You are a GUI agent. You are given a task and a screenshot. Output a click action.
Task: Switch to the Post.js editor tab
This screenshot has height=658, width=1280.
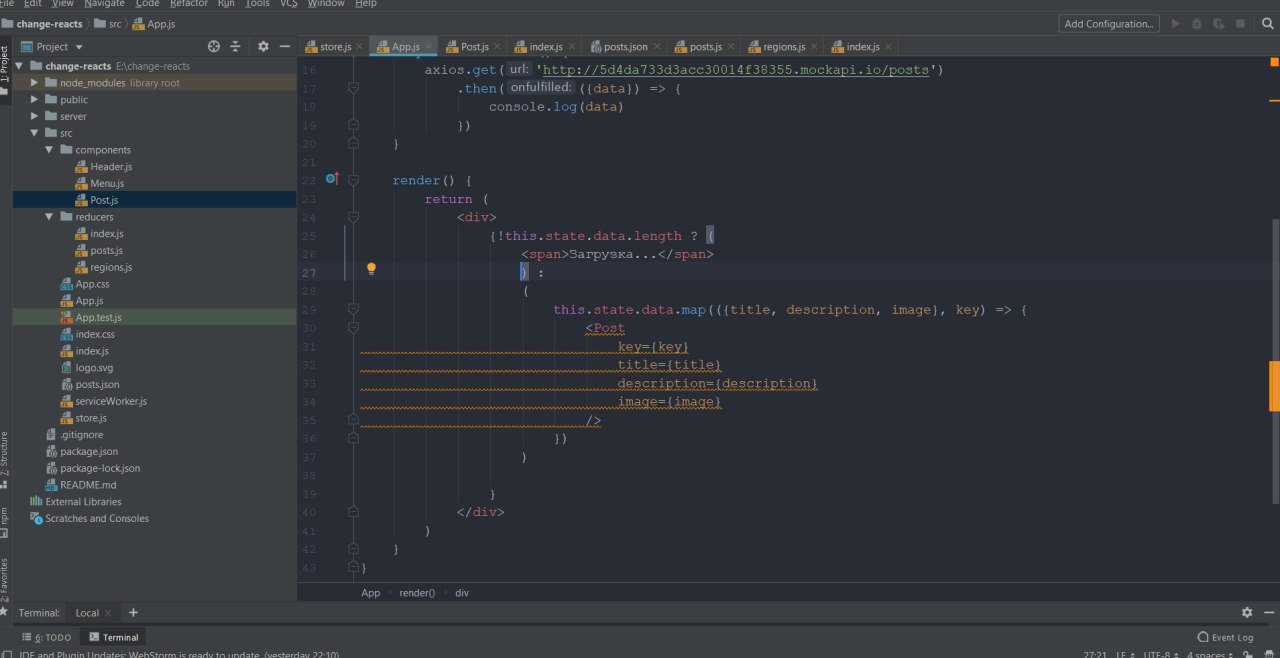click(474, 46)
